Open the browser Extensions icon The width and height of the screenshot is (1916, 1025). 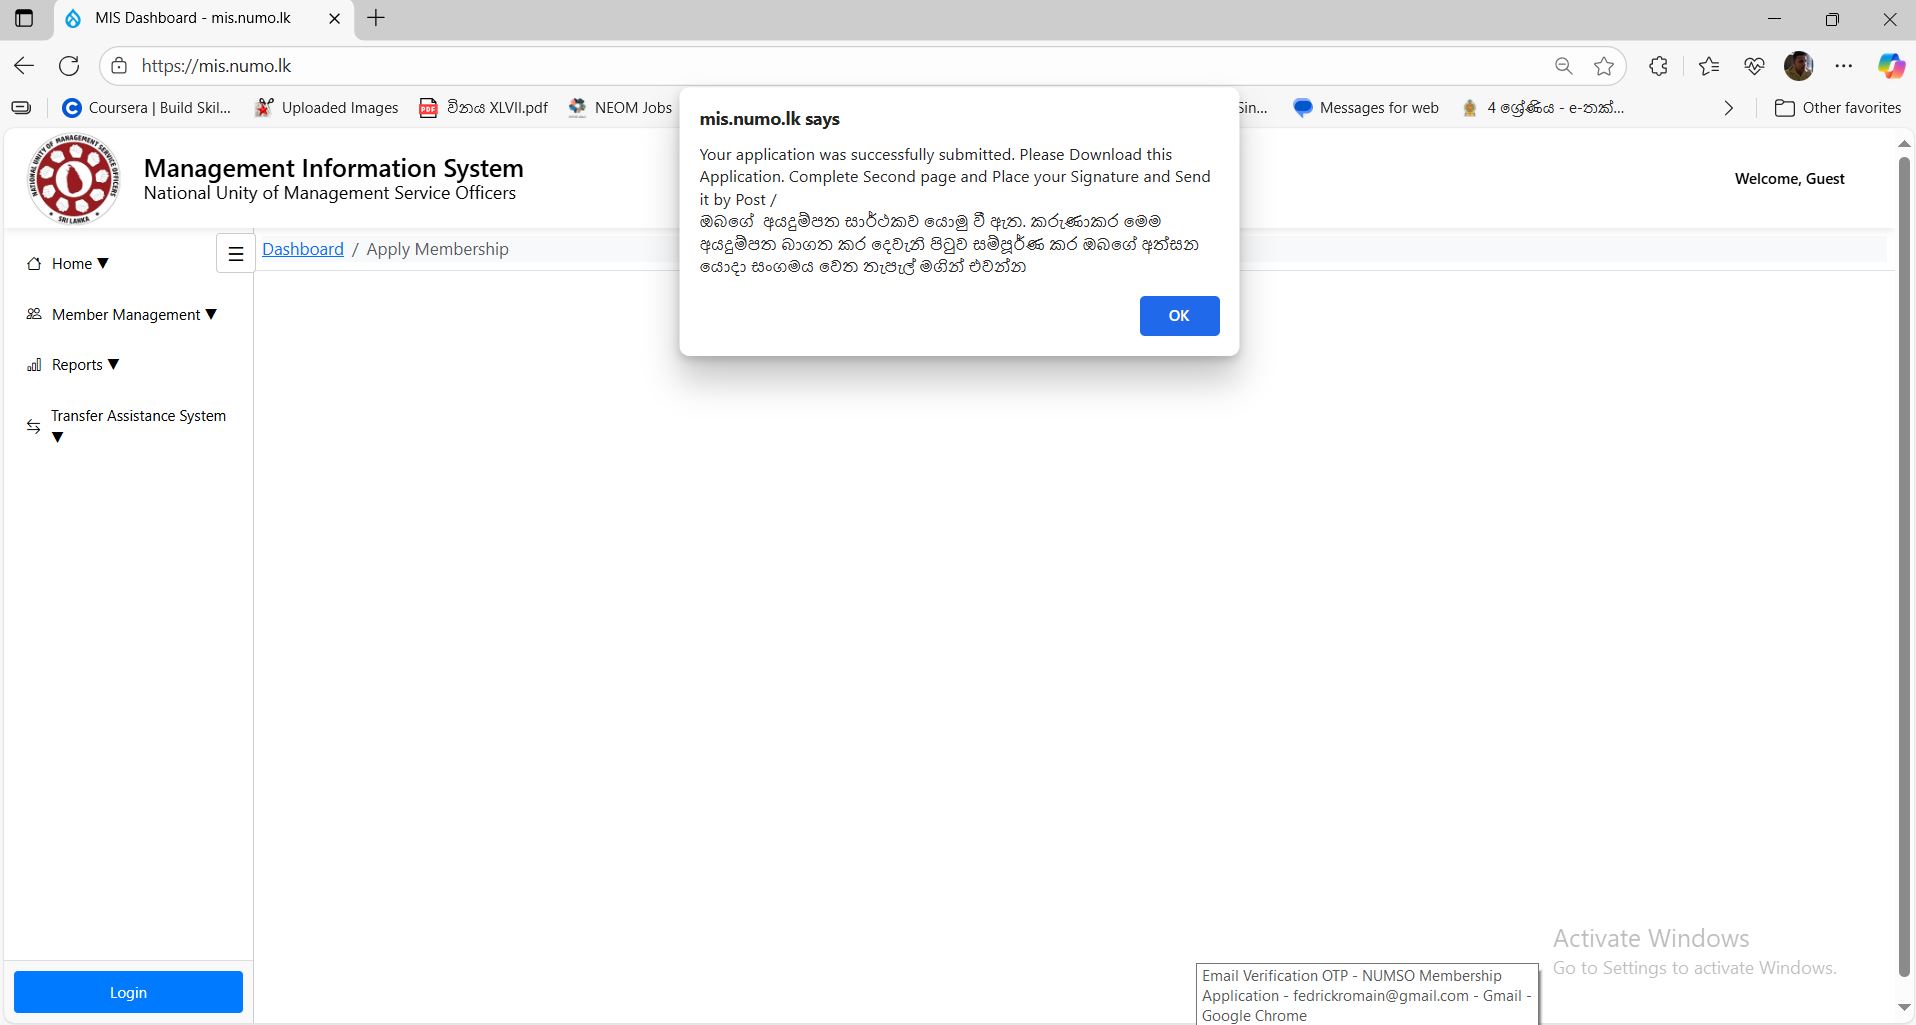tap(1658, 66)
